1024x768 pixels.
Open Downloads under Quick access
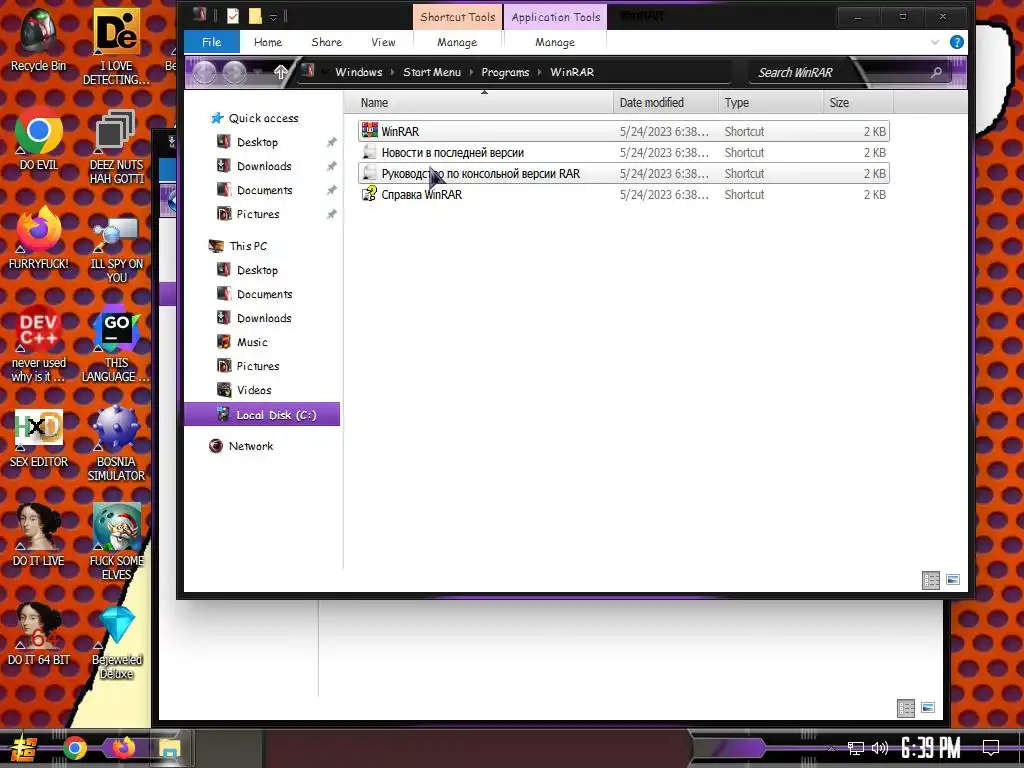264,166
